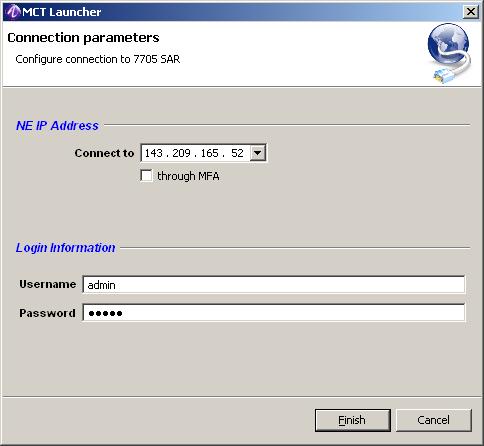Click the MCT Launcher title text

(x=62, y=12)
